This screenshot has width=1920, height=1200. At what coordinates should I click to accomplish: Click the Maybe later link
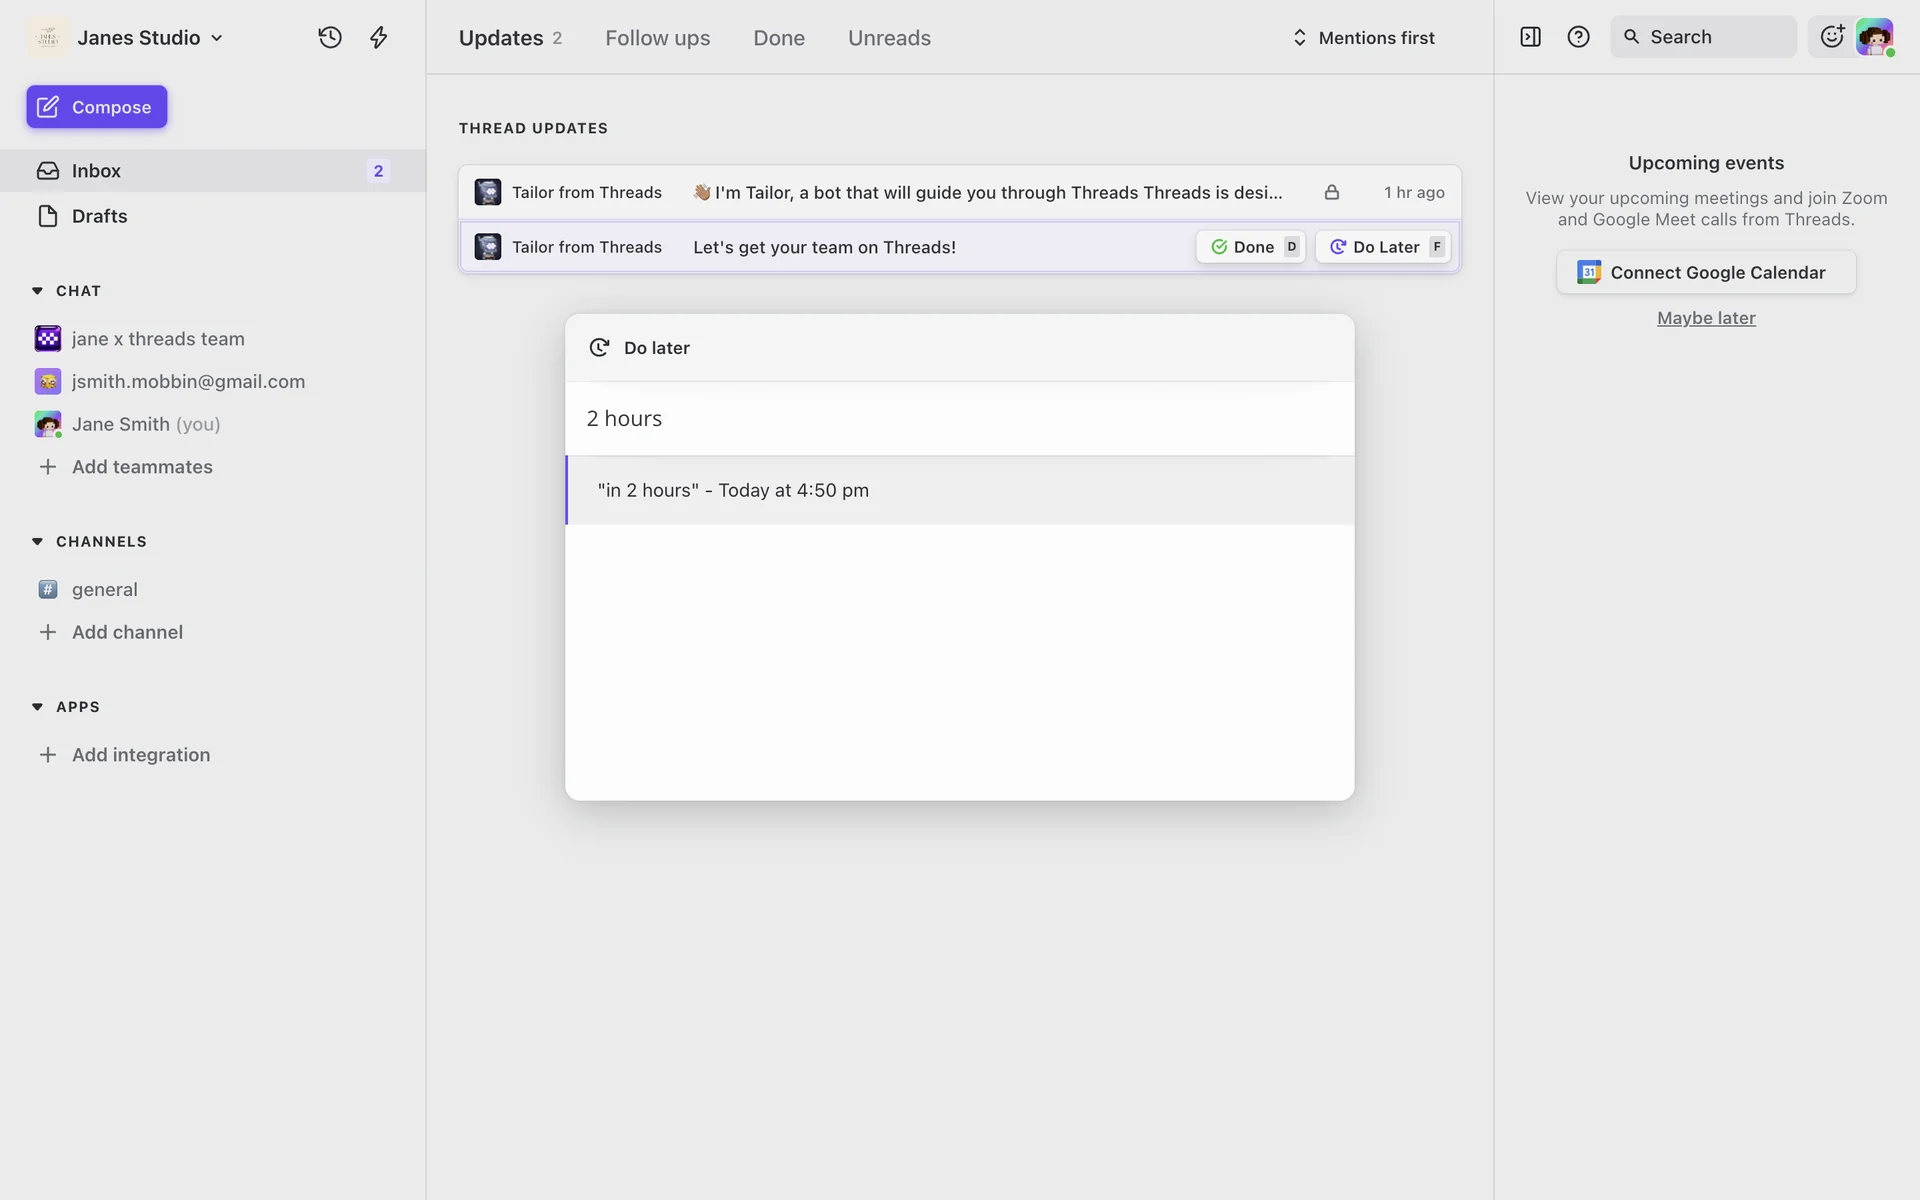(x=1706, y=318)
